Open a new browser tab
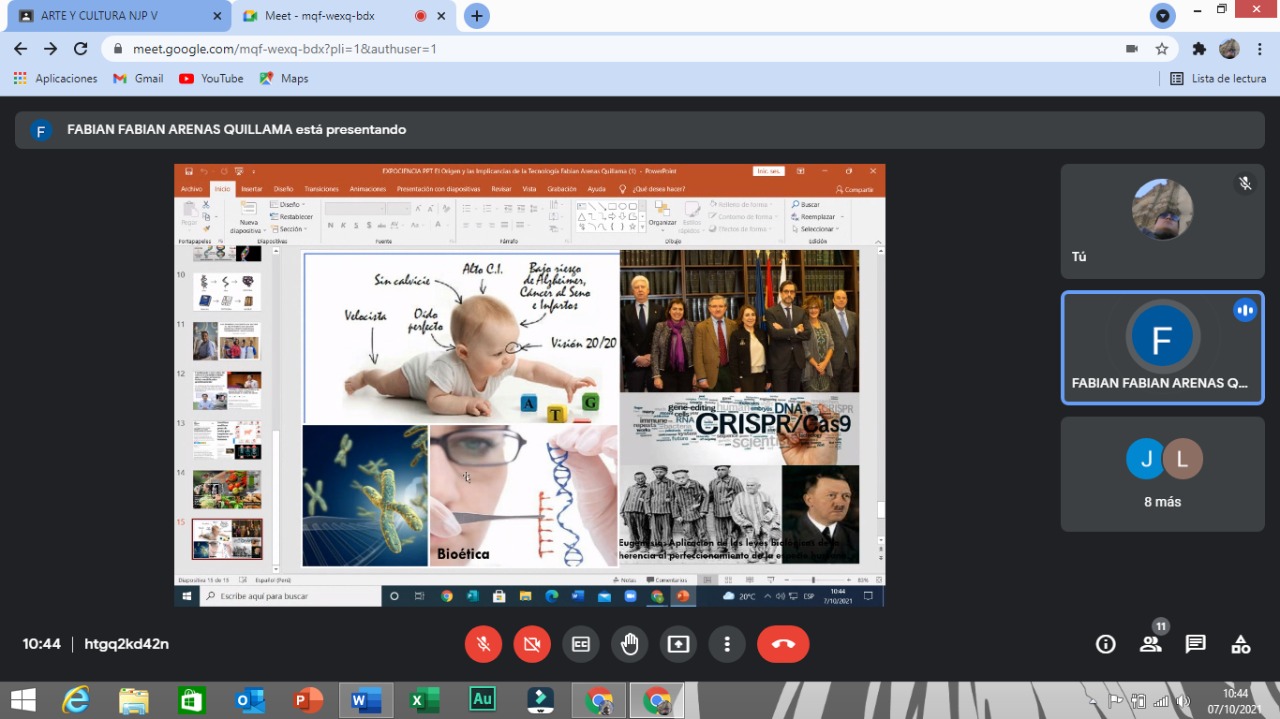1280x719 pixels. (477, 16)
